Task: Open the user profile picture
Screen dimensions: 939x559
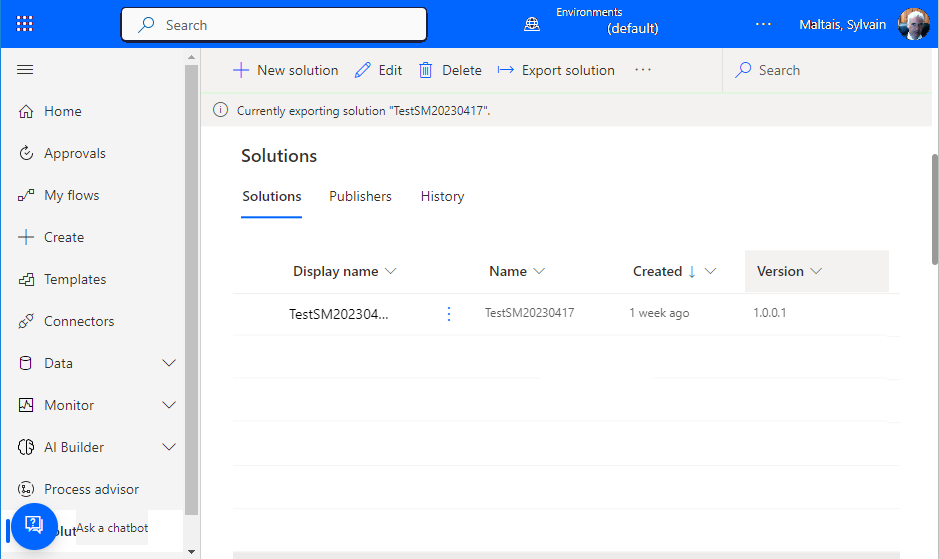Action: pos(913,24)
